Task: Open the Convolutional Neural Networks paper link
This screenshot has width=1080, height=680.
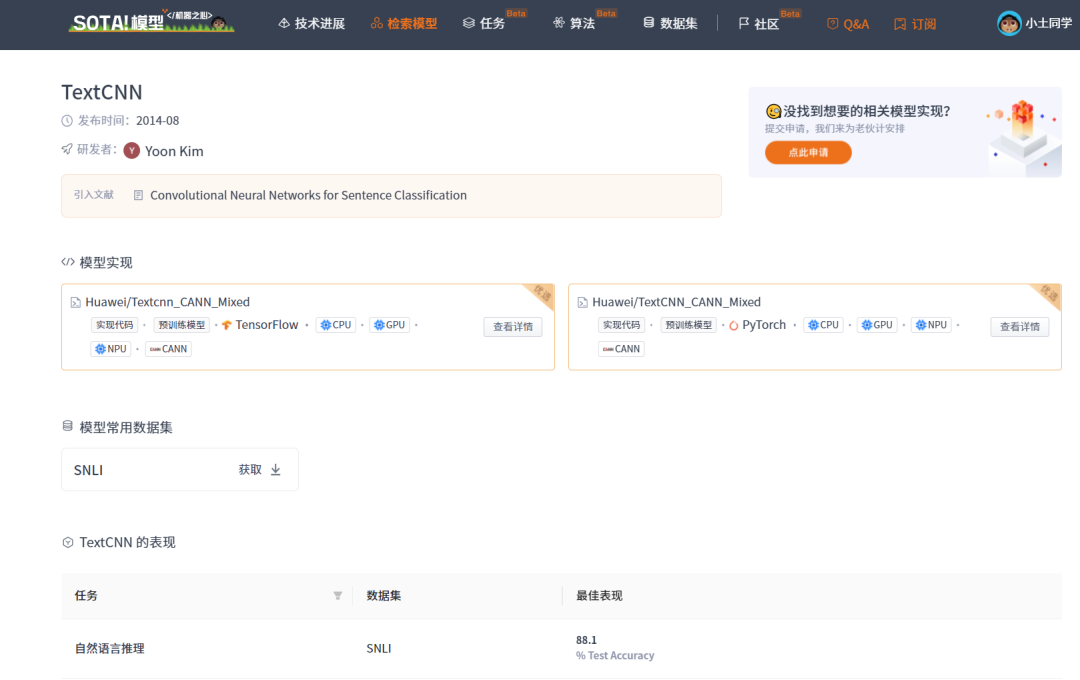Action: tap(307, 195)
